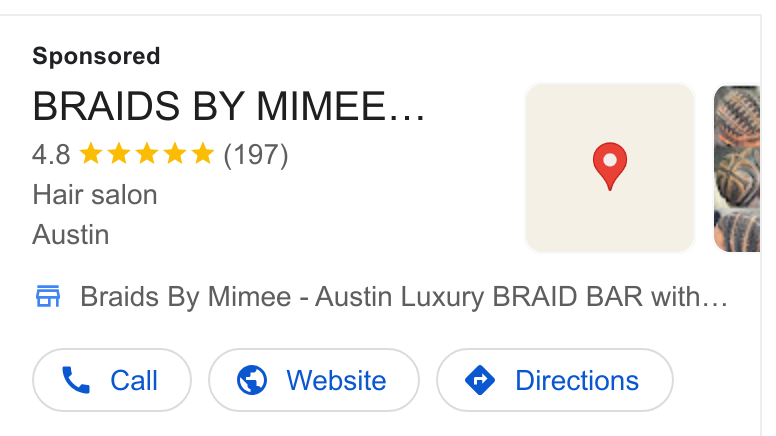This screenshot has height=436, width=776.
Task: Click the blue storefront icon
Action: (48, 296)
